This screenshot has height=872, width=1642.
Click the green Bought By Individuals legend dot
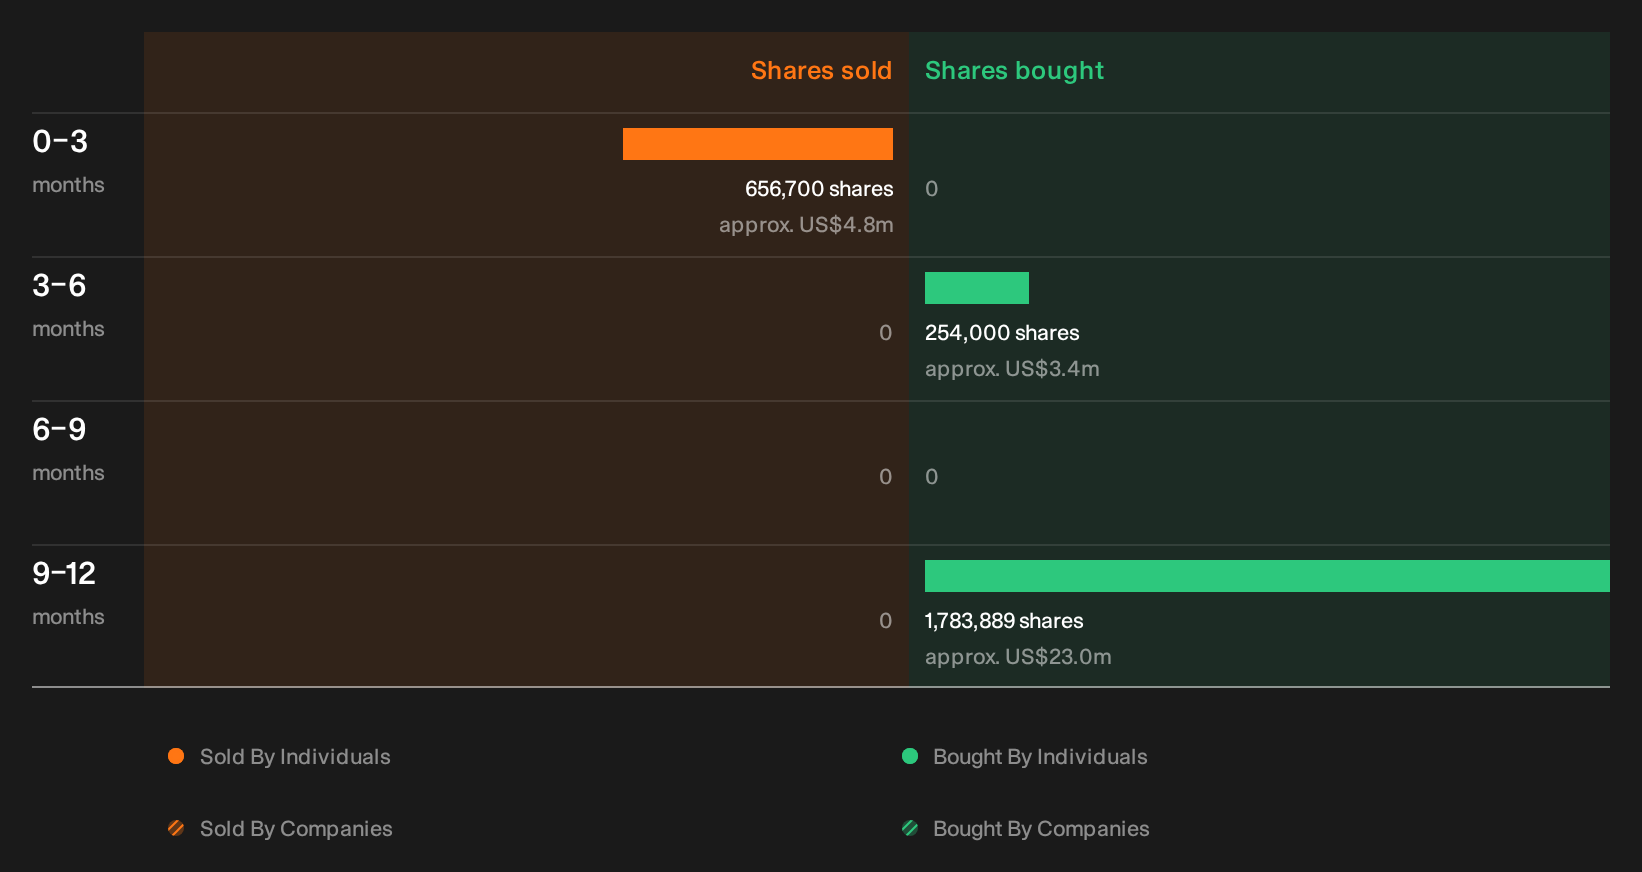[910, 756]
